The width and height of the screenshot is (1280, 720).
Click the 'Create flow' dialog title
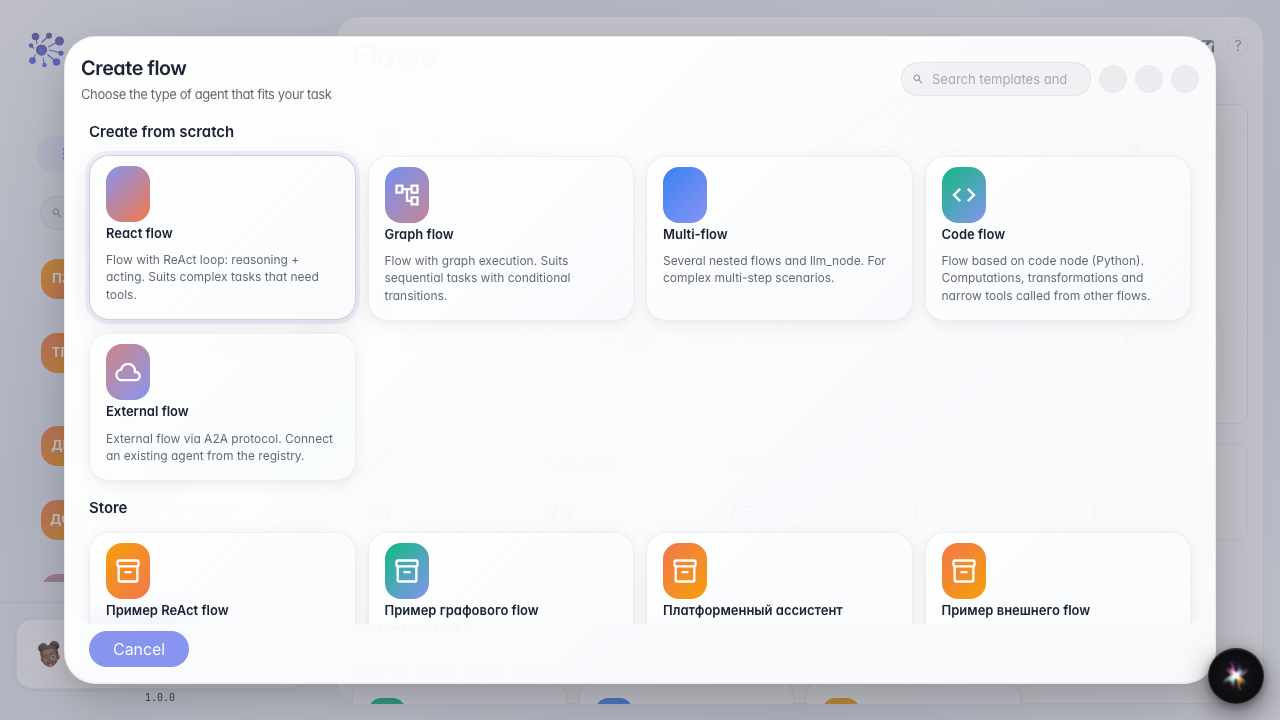134,68
